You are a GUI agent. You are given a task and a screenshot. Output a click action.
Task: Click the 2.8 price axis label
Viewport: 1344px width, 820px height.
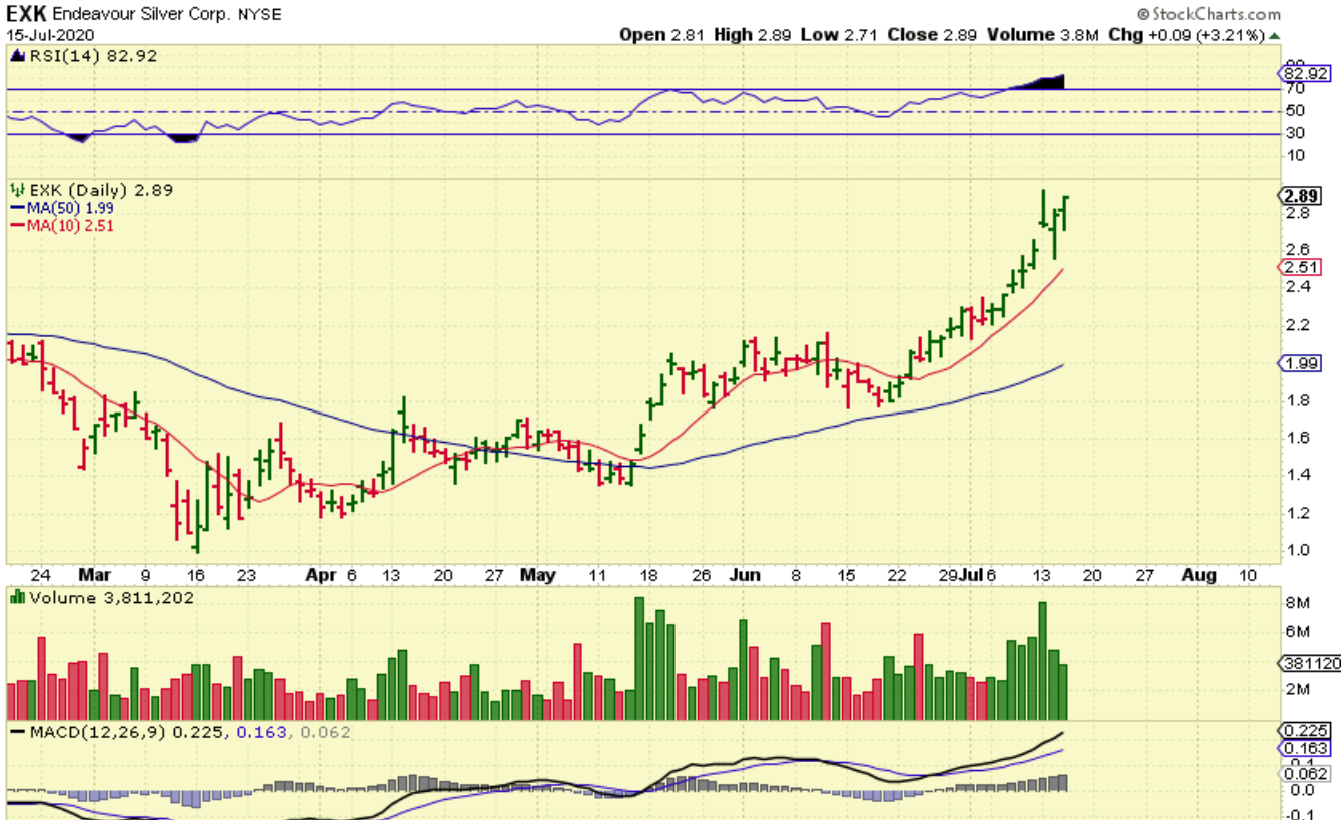(1297, 213)
